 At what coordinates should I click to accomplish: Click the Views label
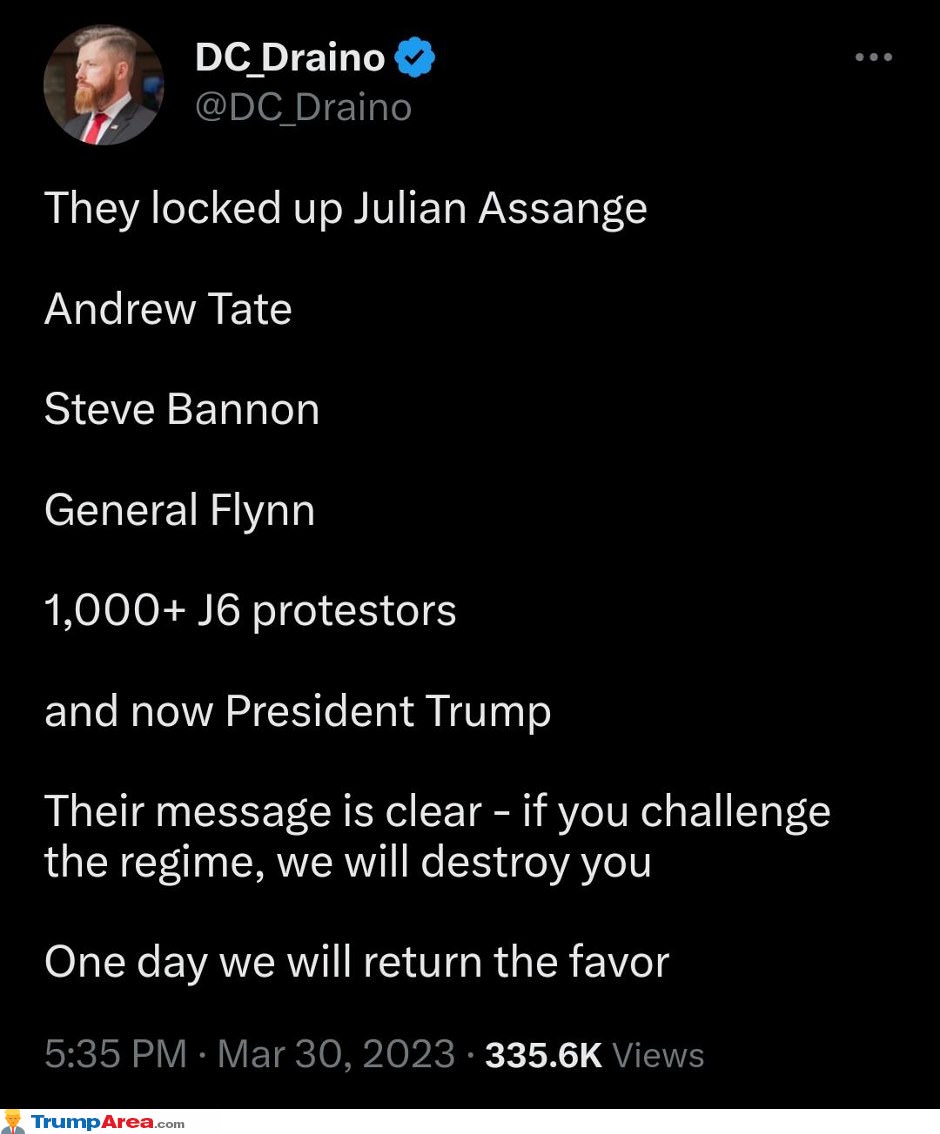tap(658, 1055)
